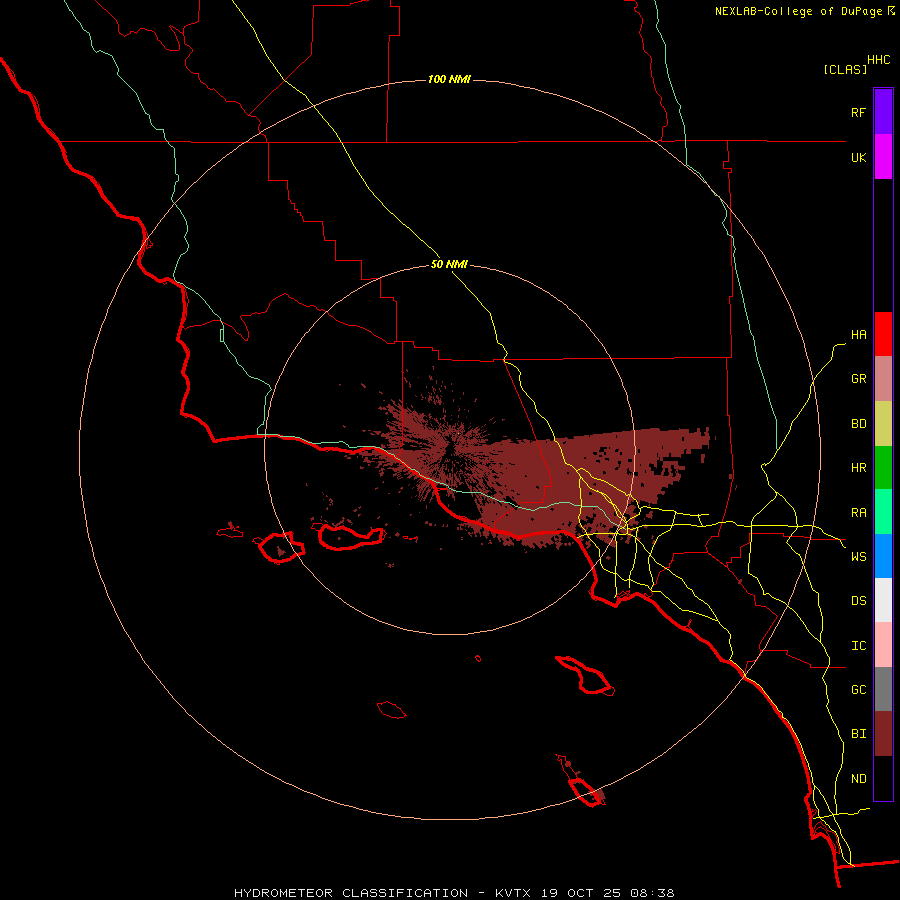Click the HHC product code label

878,60
